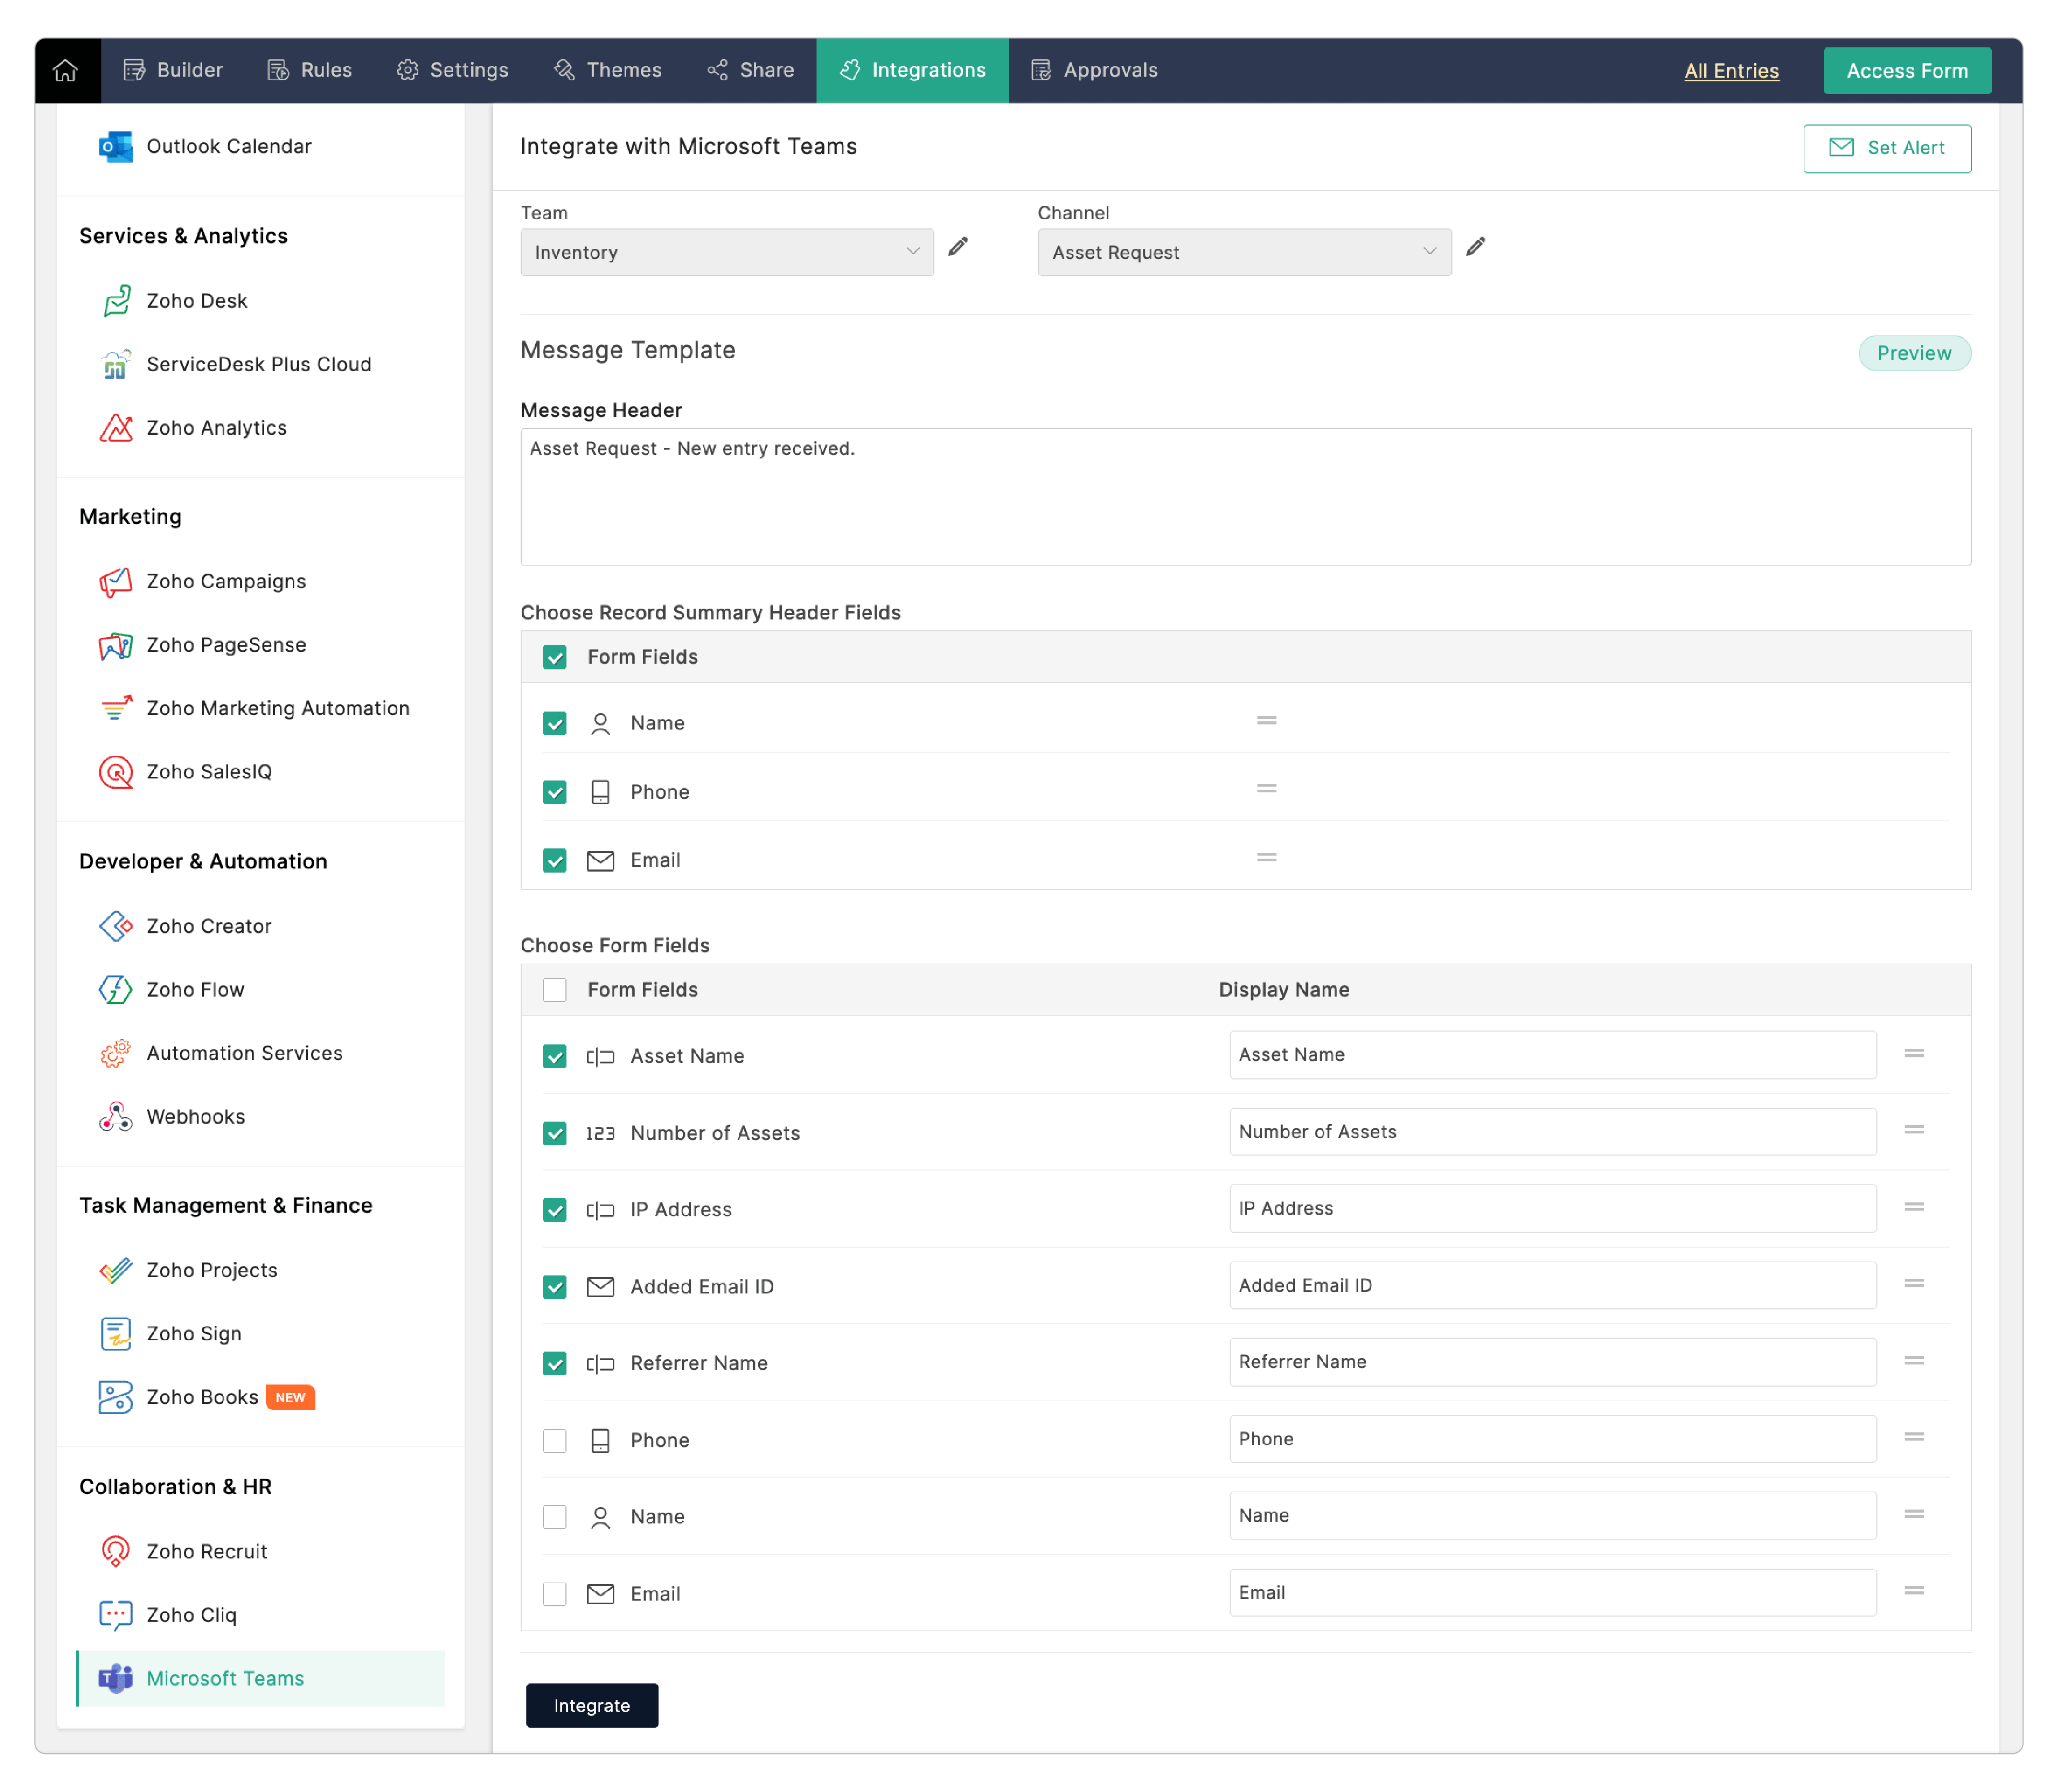Open the Zoho Desk integration

[196, 301]
